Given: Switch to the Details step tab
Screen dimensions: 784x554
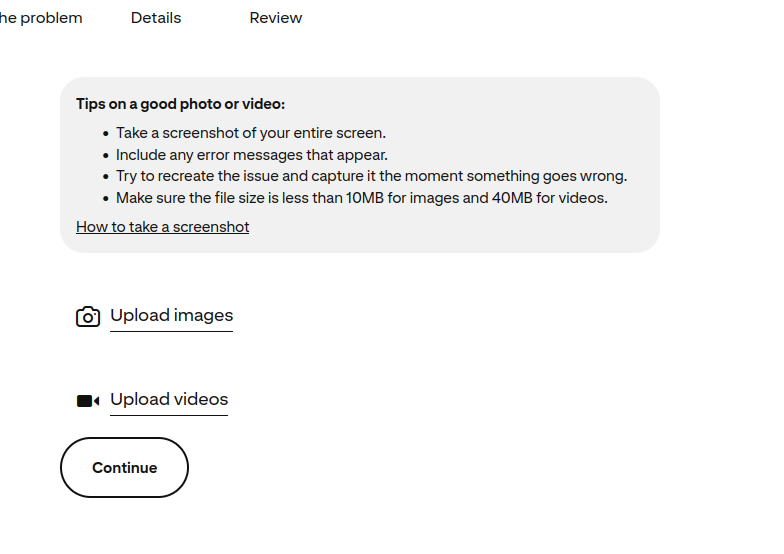Looking at the screenshot, I should click(156, 18).
